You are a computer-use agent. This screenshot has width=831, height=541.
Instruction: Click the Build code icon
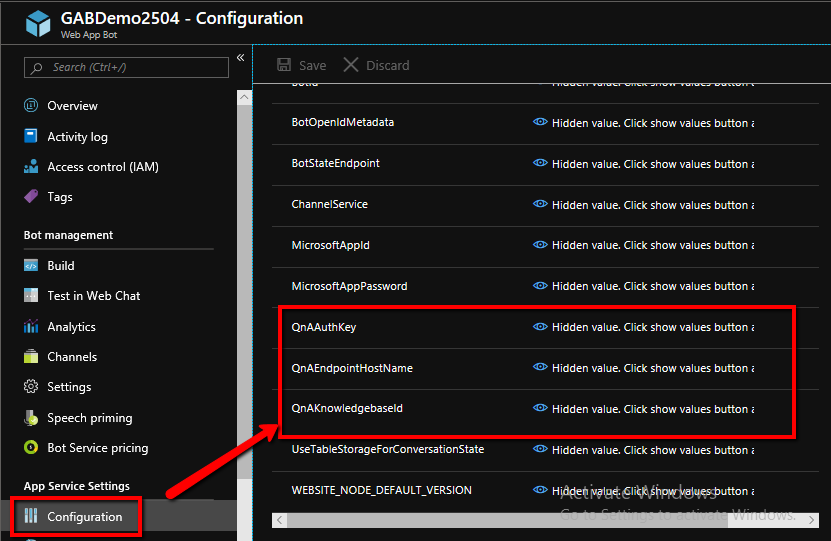click(x=31, y=265)
